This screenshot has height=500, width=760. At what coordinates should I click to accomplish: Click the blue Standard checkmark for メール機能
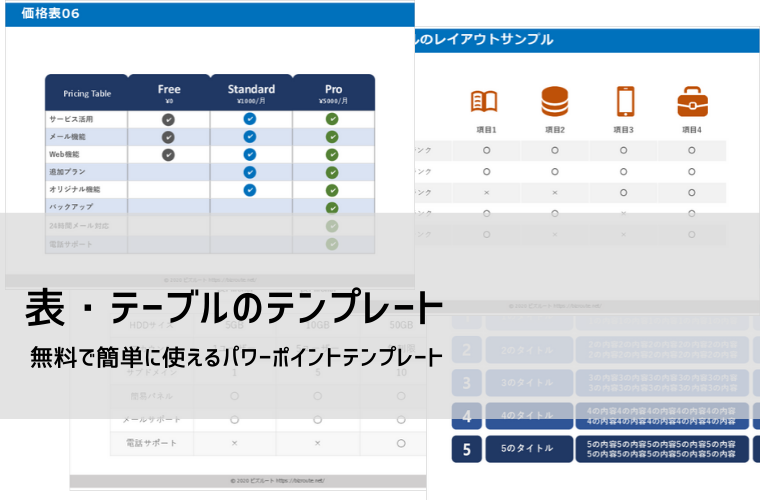[250, 137]
